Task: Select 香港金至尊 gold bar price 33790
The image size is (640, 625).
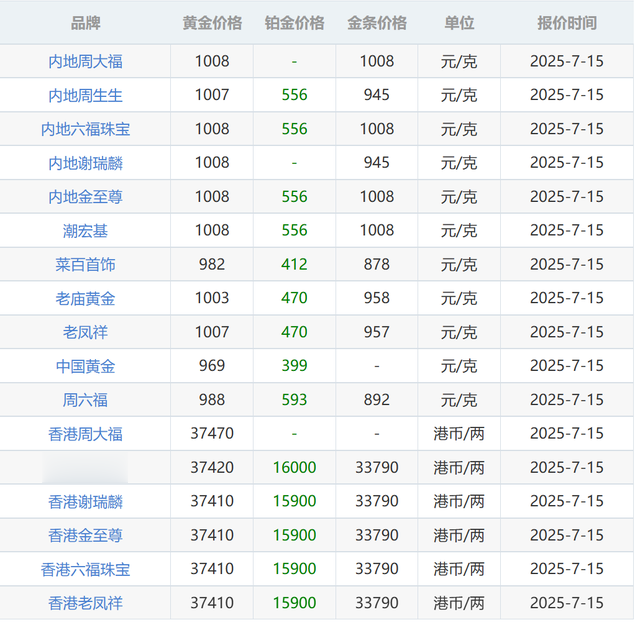Action: pos(377,535)
